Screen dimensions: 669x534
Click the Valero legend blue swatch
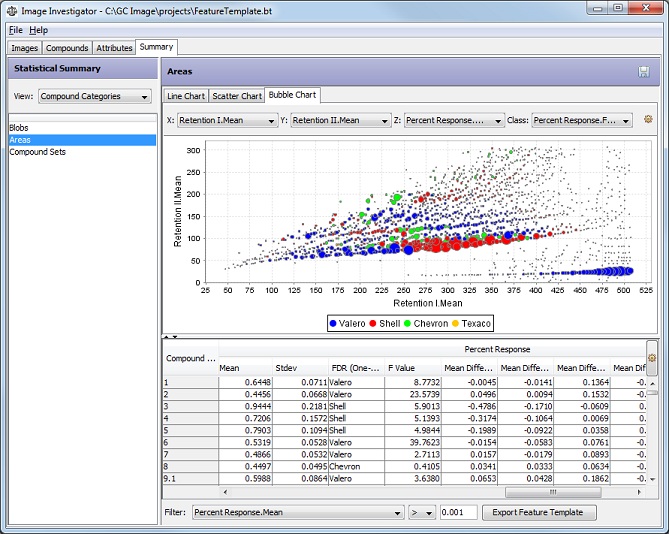pyautogui.click(x=333, y=324)
